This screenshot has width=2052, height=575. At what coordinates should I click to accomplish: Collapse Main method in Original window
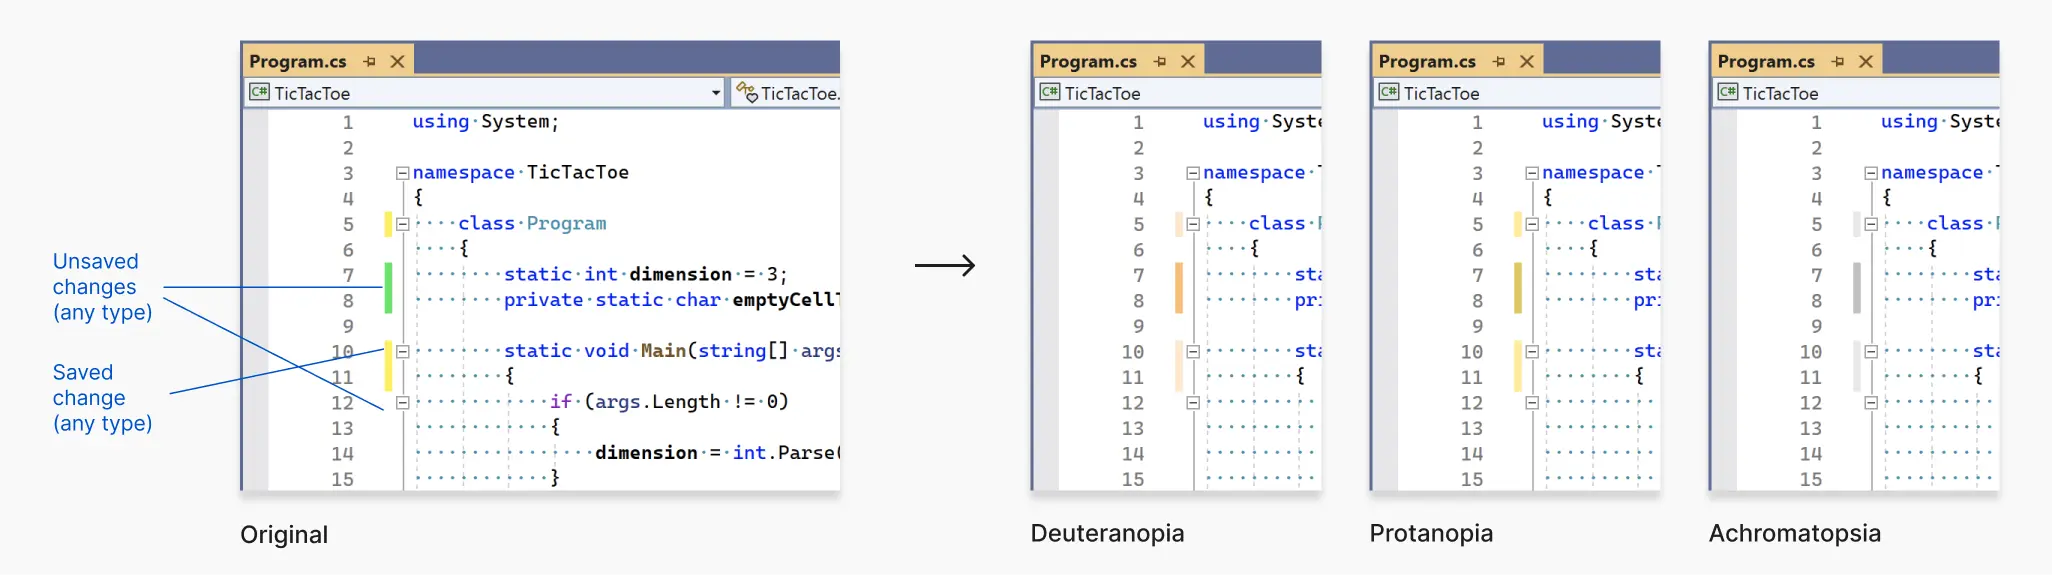[x=402, y=351]
